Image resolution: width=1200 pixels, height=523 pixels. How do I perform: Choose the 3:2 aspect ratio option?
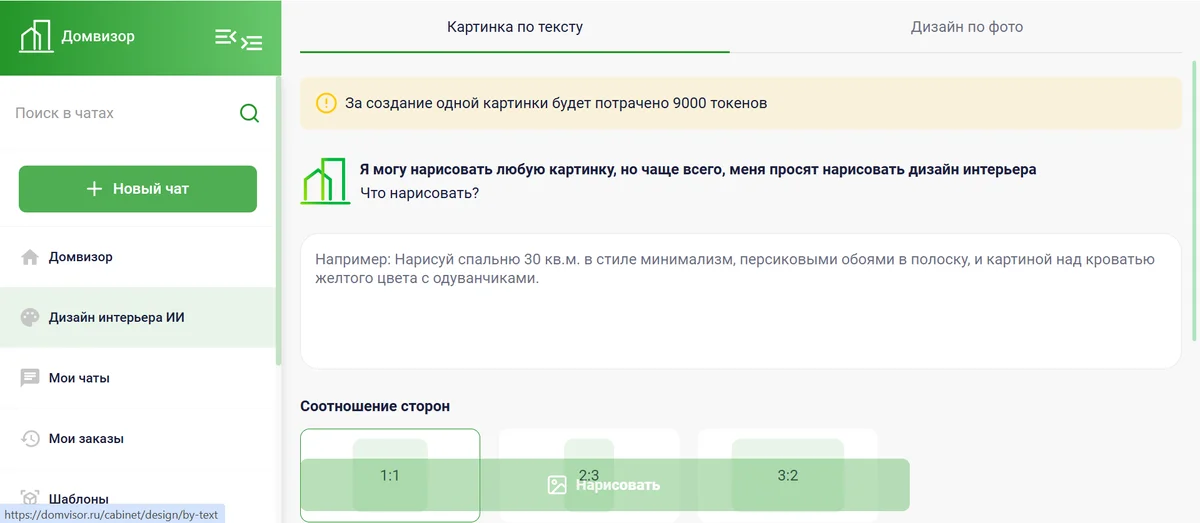788,445
